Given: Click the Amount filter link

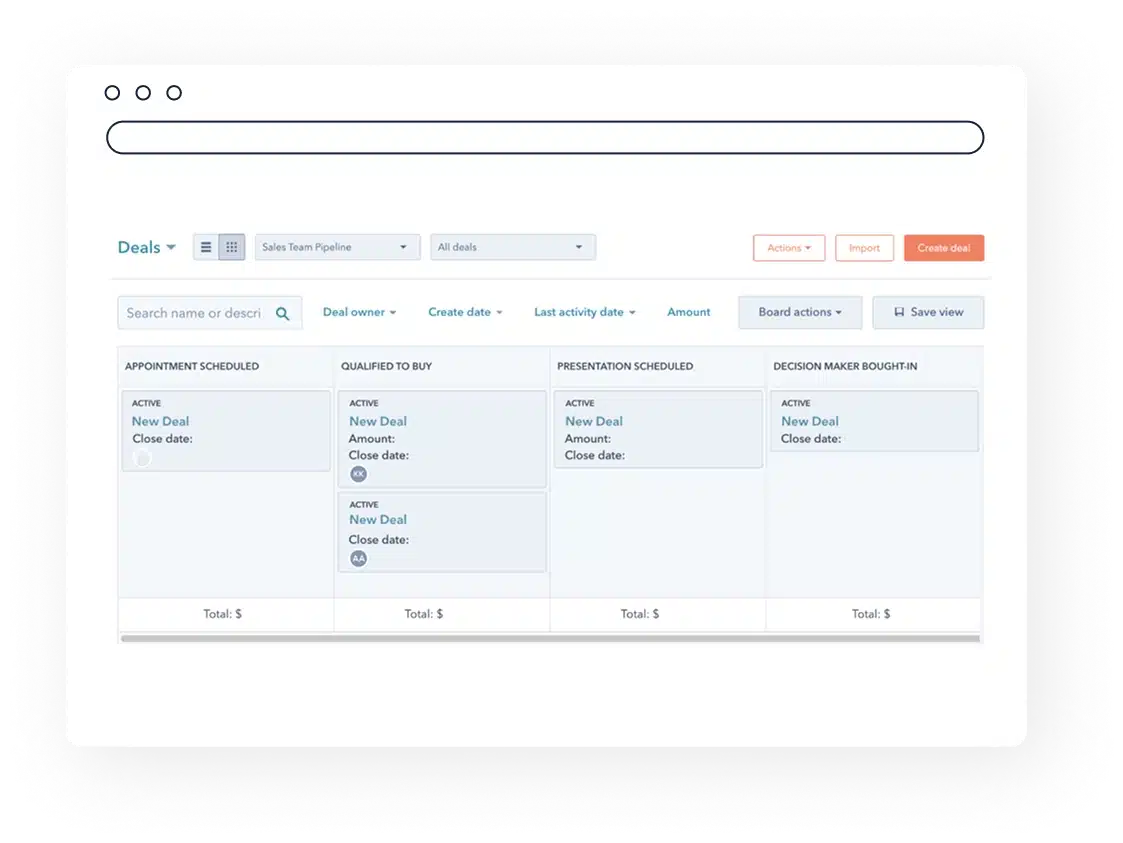Looking at the screenshot, I should 689,312.
